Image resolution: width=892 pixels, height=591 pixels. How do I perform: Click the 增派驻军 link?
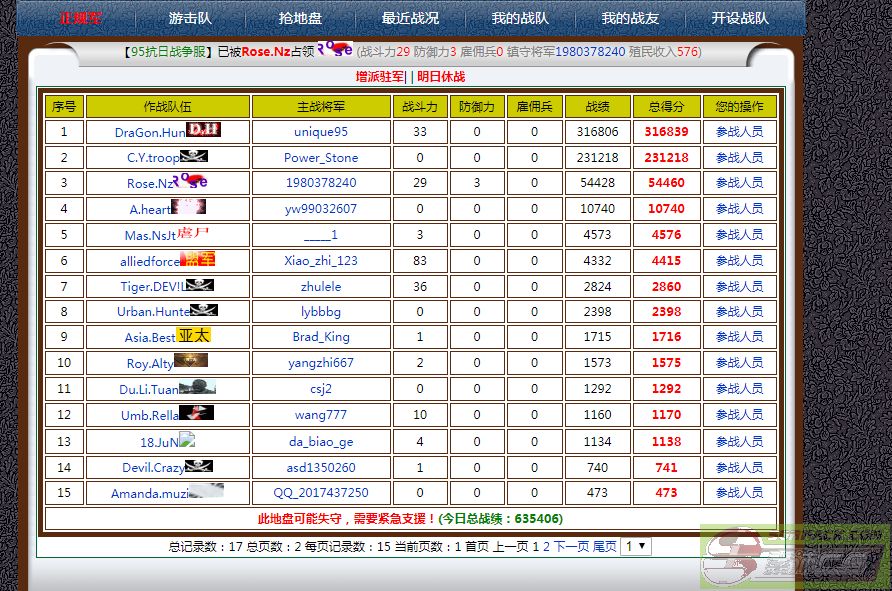point(380,77)
